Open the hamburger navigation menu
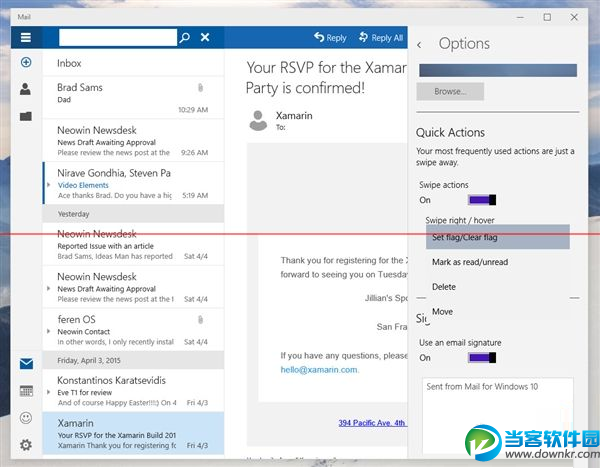The image size is (601, 468). (x=26, y=37)
